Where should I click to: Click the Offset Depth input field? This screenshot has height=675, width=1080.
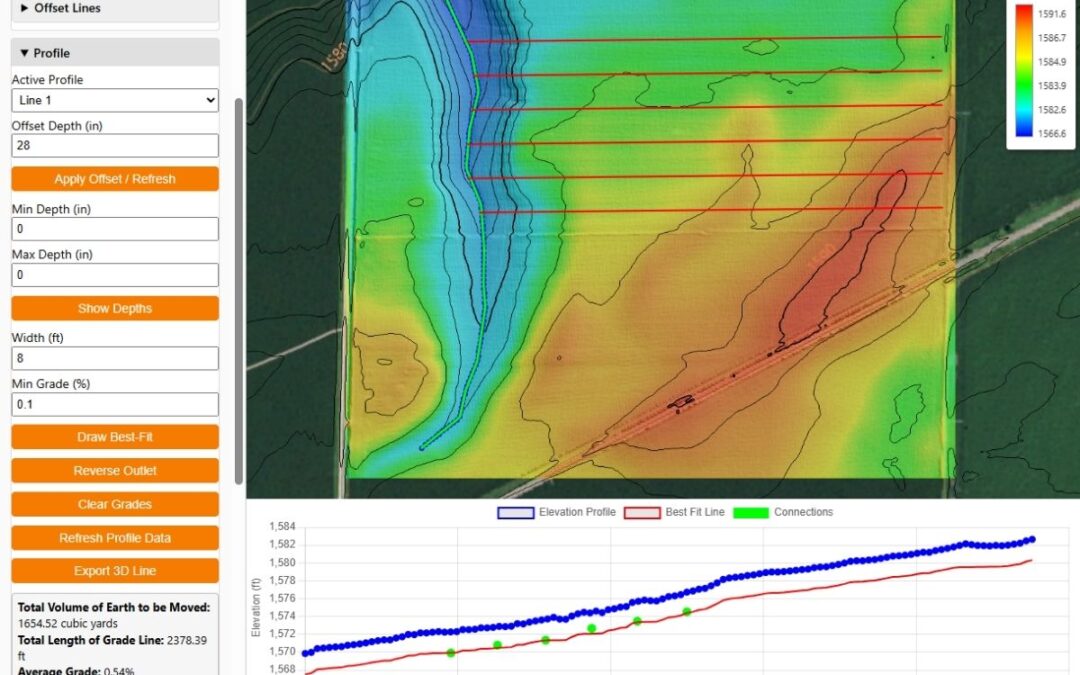tap(115, 146)
